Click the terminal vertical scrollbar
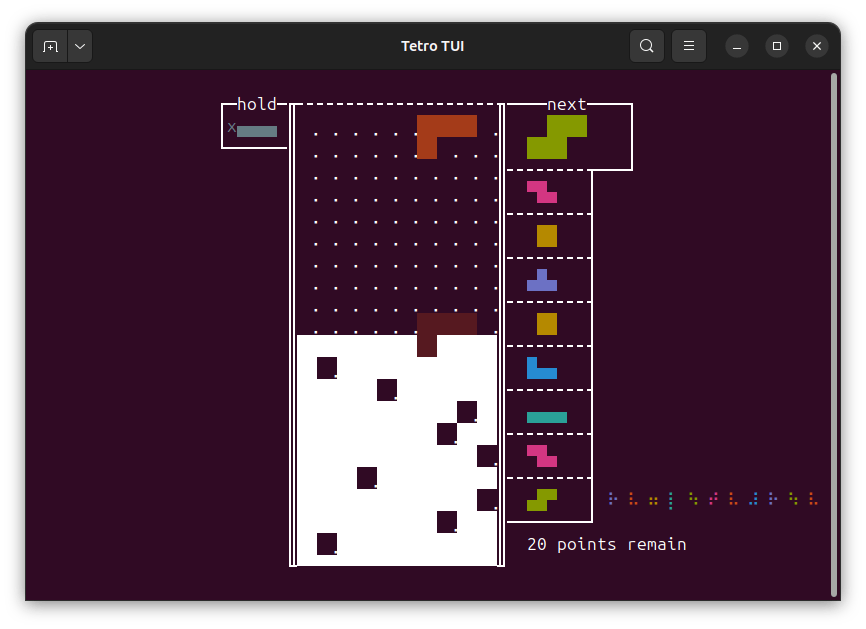This screenshot has height=629, width=866. pyautogui.click(x=835, y=335)
